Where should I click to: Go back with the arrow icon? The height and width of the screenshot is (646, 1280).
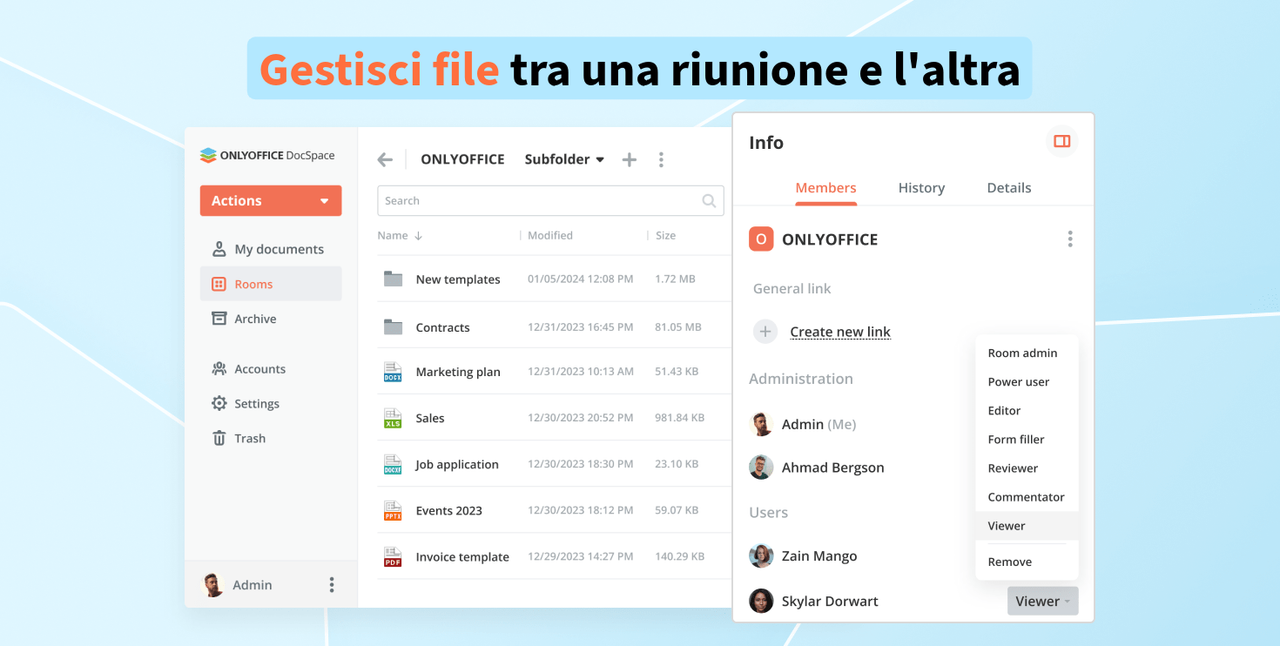[x=385, y=160]
